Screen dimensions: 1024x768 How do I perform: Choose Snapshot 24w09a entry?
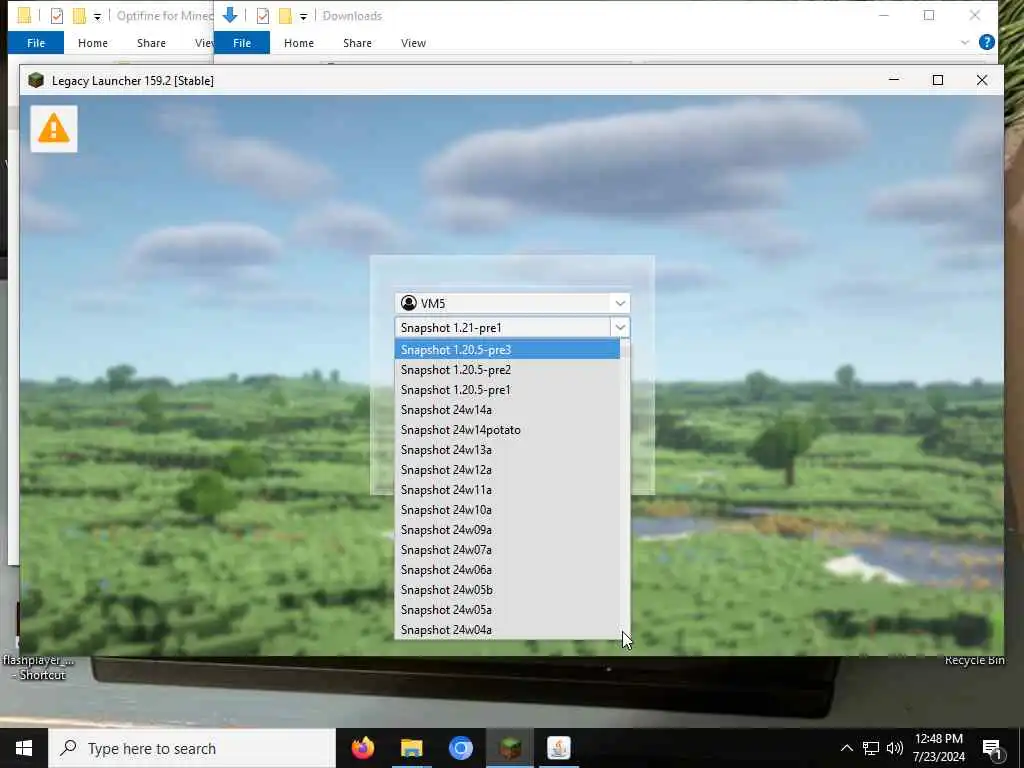(507, 530)
